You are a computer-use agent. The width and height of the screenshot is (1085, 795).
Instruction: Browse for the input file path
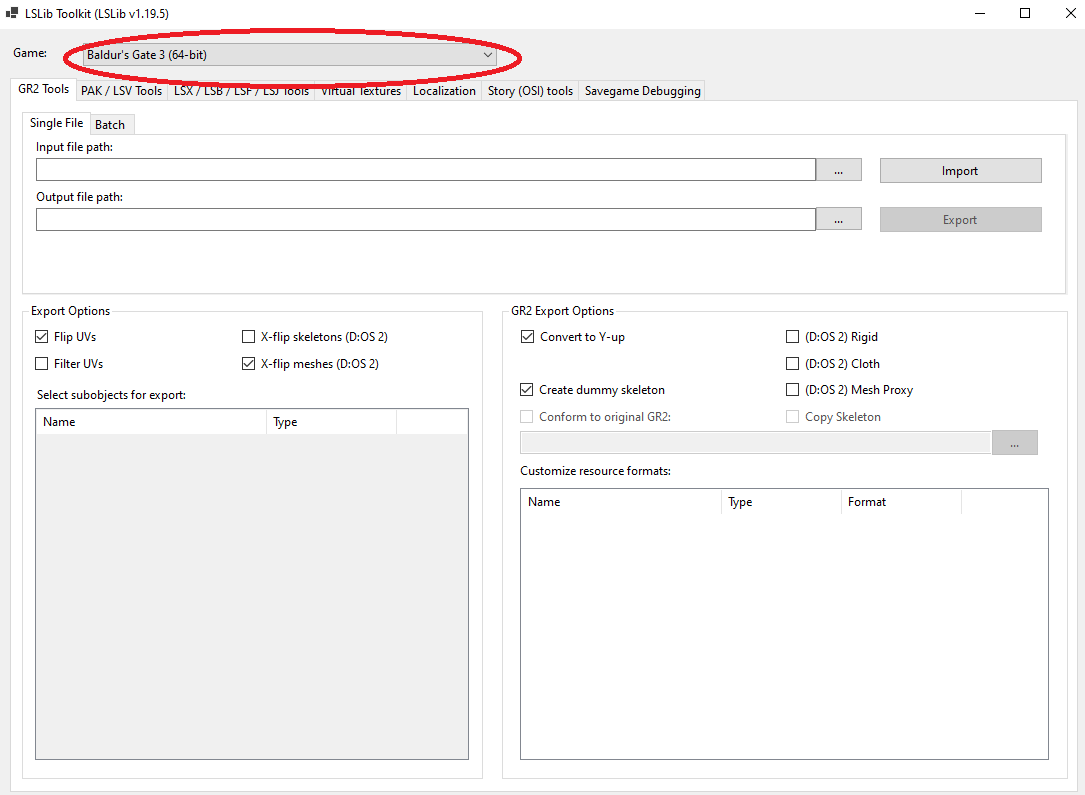point(839,170)
